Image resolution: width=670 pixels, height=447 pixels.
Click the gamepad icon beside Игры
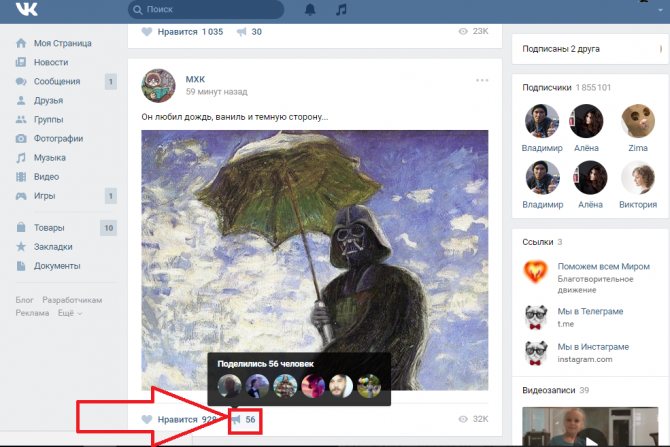click(21, 196)
